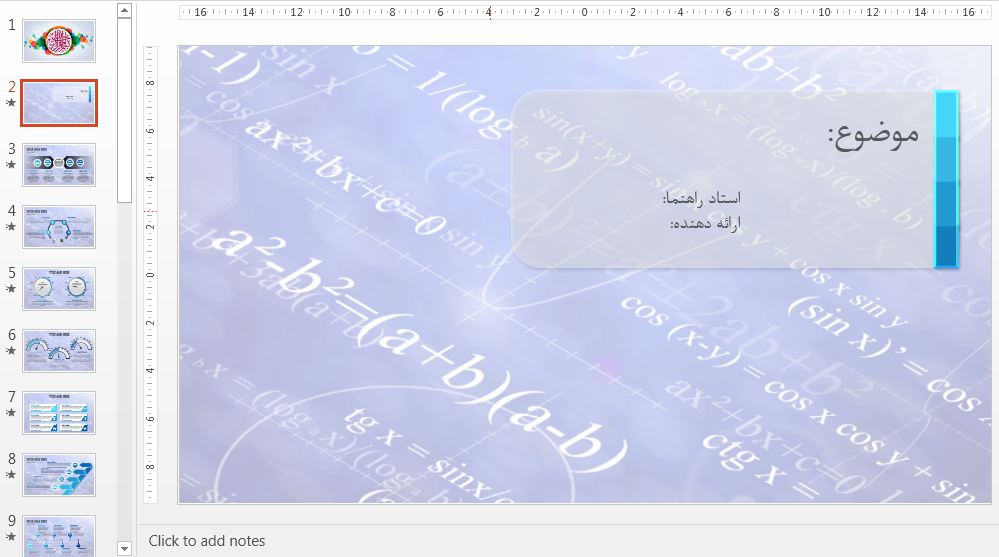
Task: Select slide 7 thumbnail
Action: click(x=59, y=412)
